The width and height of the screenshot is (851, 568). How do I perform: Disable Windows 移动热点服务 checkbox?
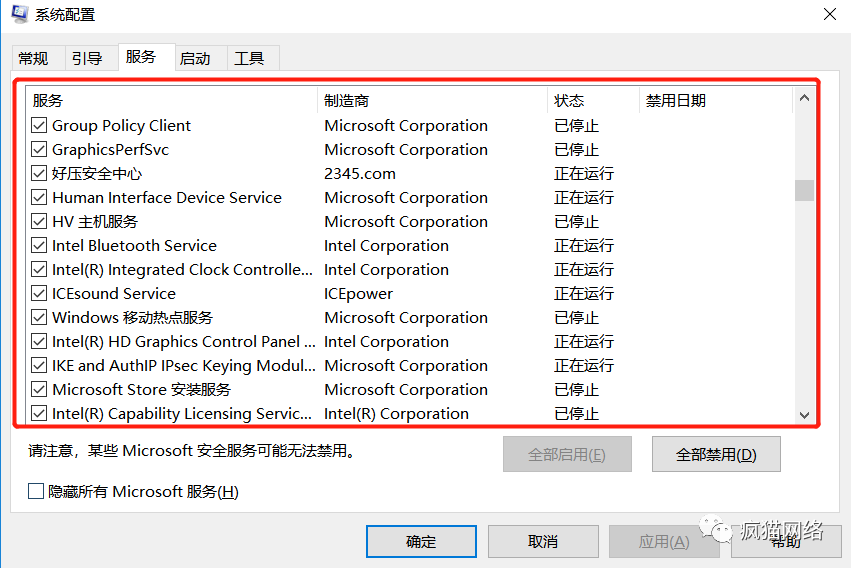click(x=39, y=317)
